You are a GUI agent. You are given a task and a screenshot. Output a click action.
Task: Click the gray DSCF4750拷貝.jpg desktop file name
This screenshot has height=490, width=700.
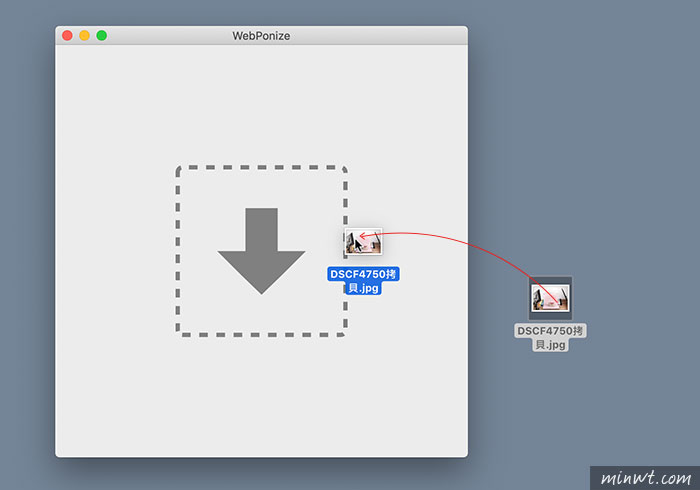550,337
